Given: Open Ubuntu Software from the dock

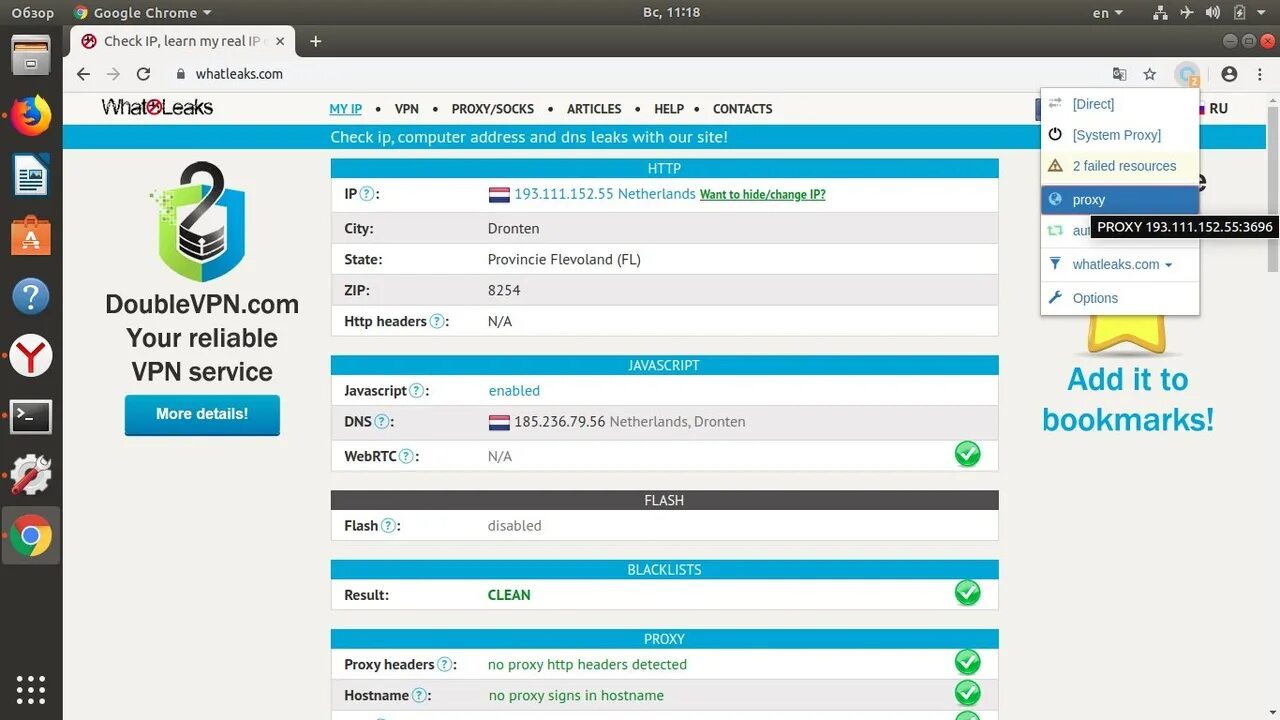Looking at the screenshot, I should [31, 237].
